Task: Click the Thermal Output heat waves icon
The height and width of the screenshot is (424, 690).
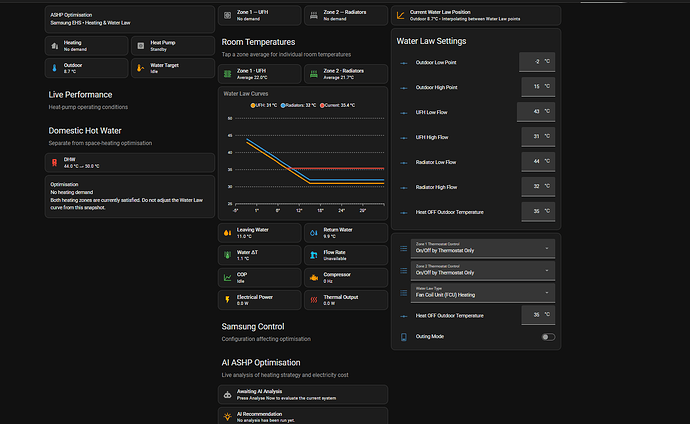Action: 314,300
